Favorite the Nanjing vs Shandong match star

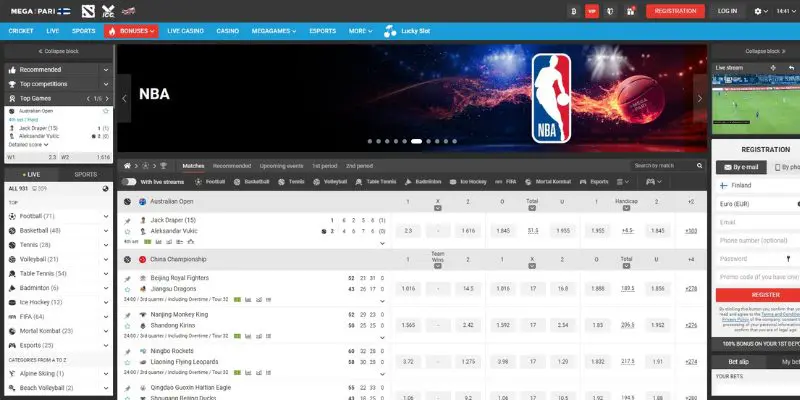tap(128, 326)
